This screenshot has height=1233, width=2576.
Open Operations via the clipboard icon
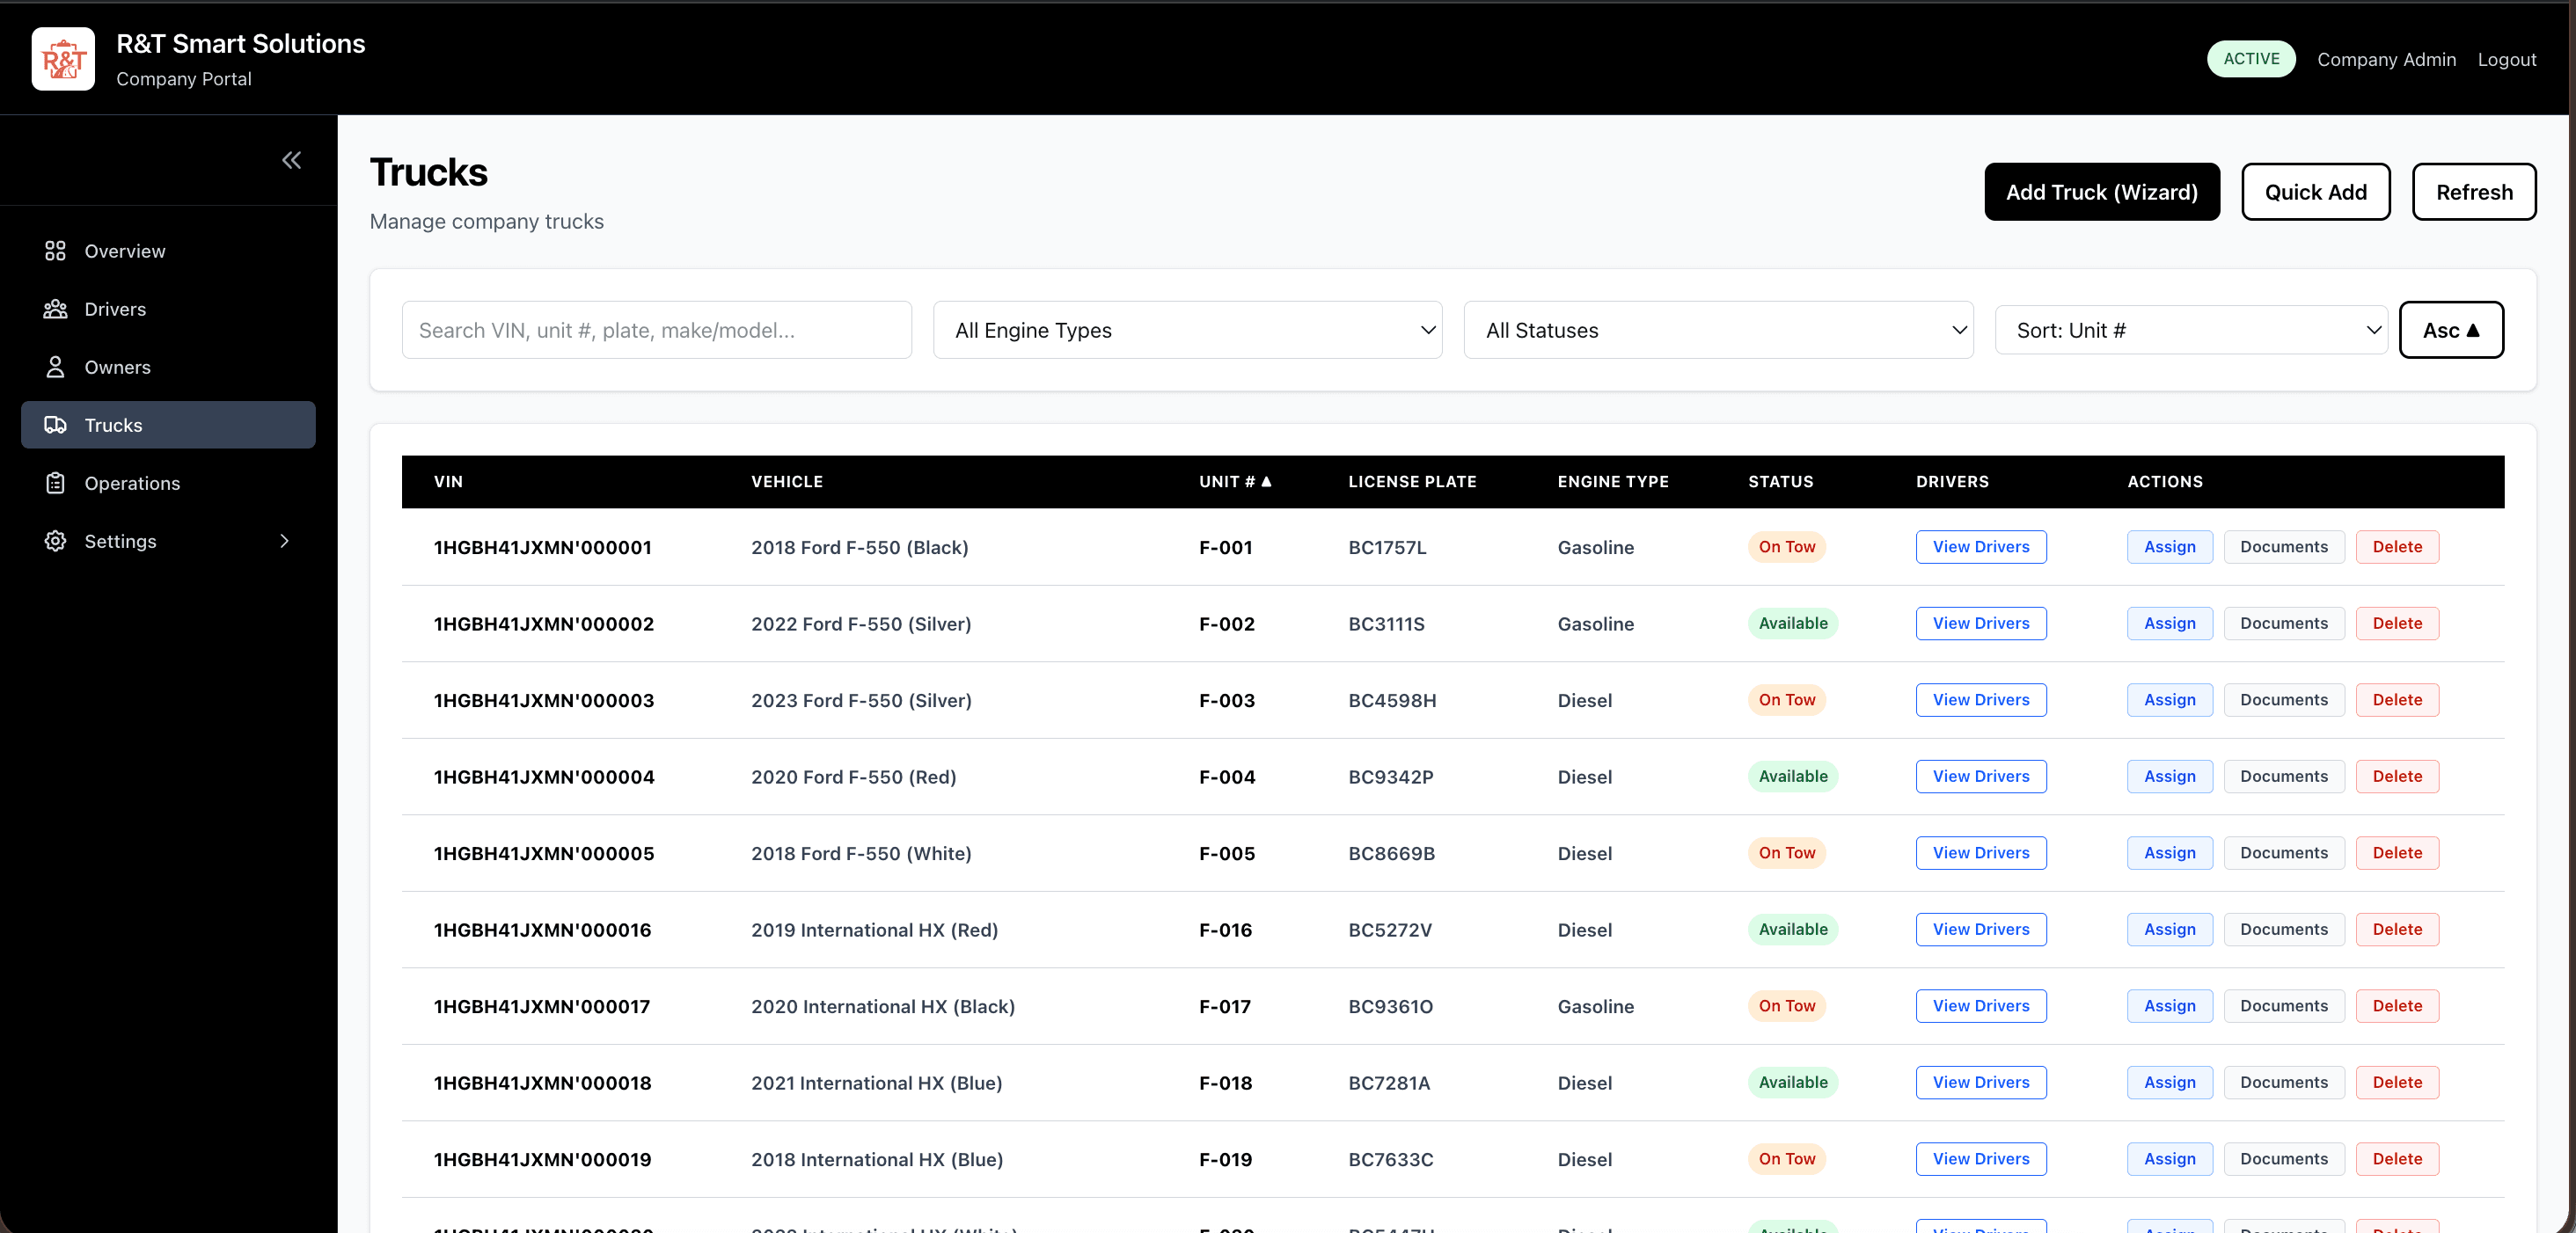pyautogui.click(x=55, y=483)
